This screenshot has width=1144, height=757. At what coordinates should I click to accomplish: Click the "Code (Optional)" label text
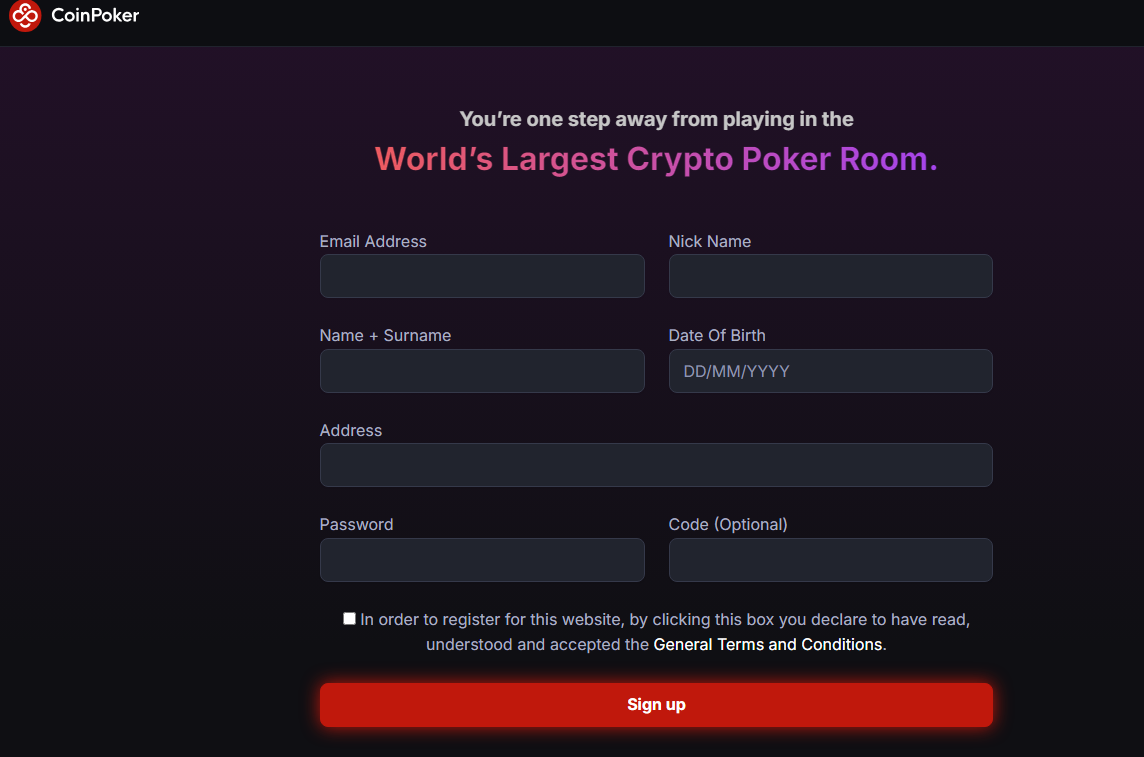coord(727,524)
